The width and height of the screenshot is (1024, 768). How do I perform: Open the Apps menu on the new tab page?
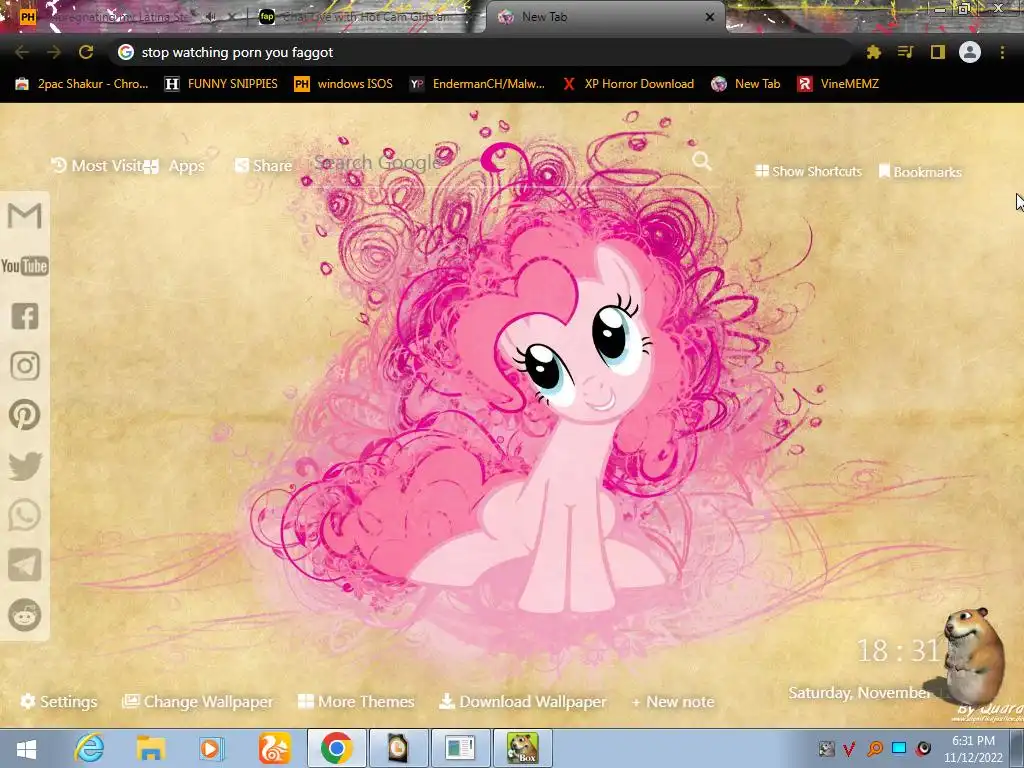click(175, 166)
